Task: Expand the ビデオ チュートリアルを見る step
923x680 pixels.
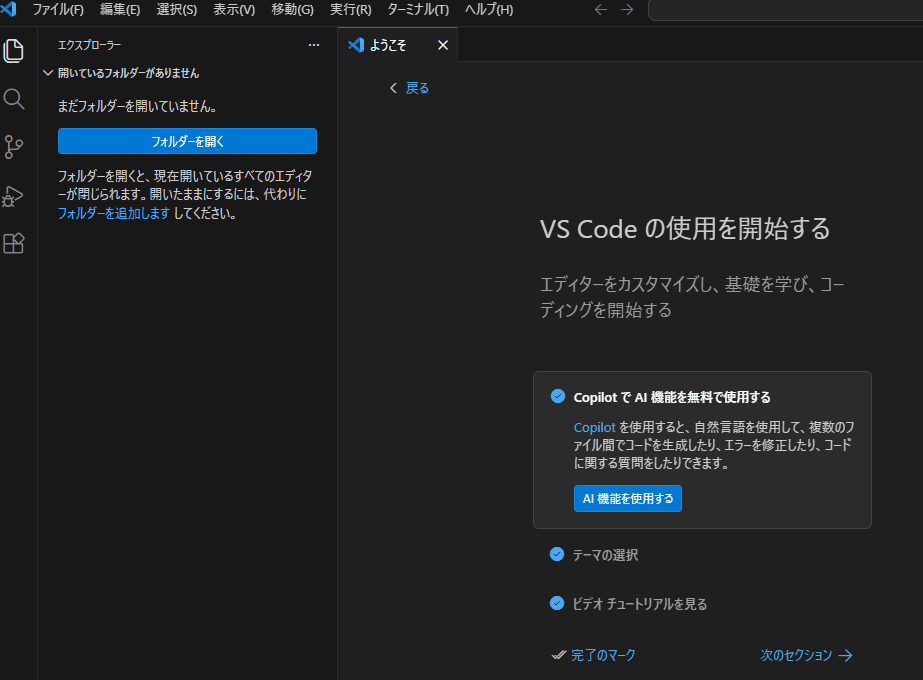Action: click(x=639, y=604)
